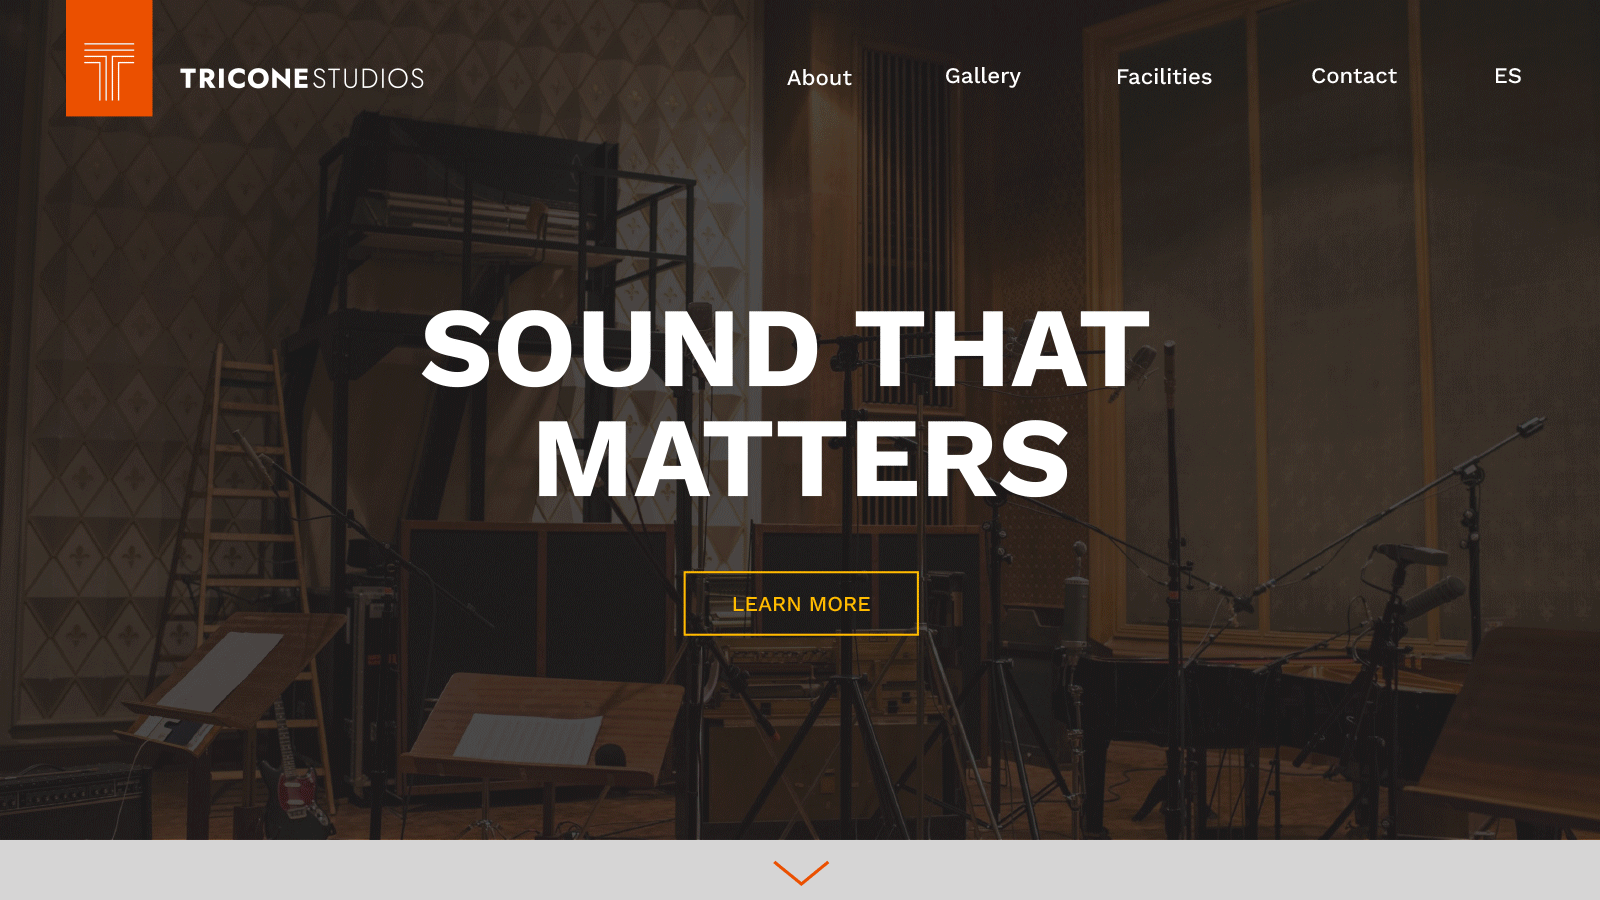
Task: Click the word THAT in the headline
Action: click(1003, 349)
